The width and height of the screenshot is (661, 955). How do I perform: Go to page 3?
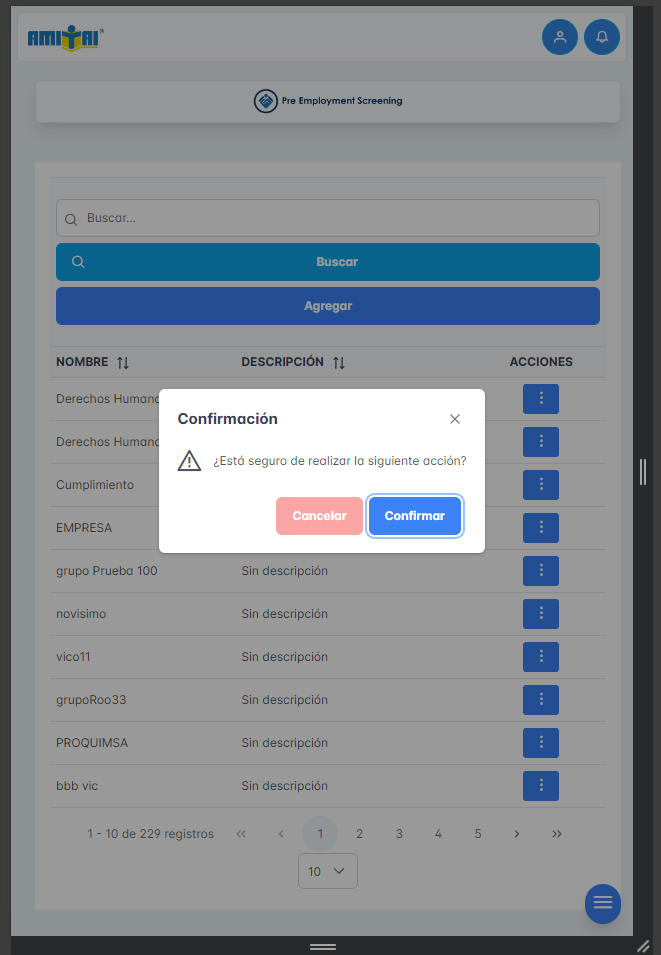[399, 833]
